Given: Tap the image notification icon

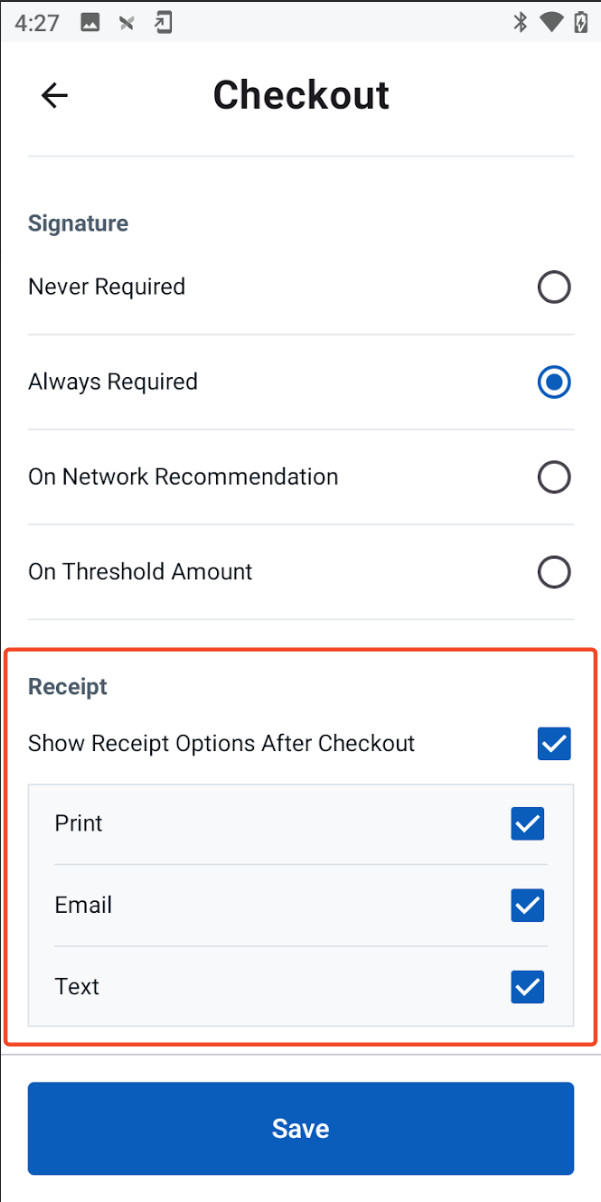Looking at the screenshot, I should (x=90, y=22).
